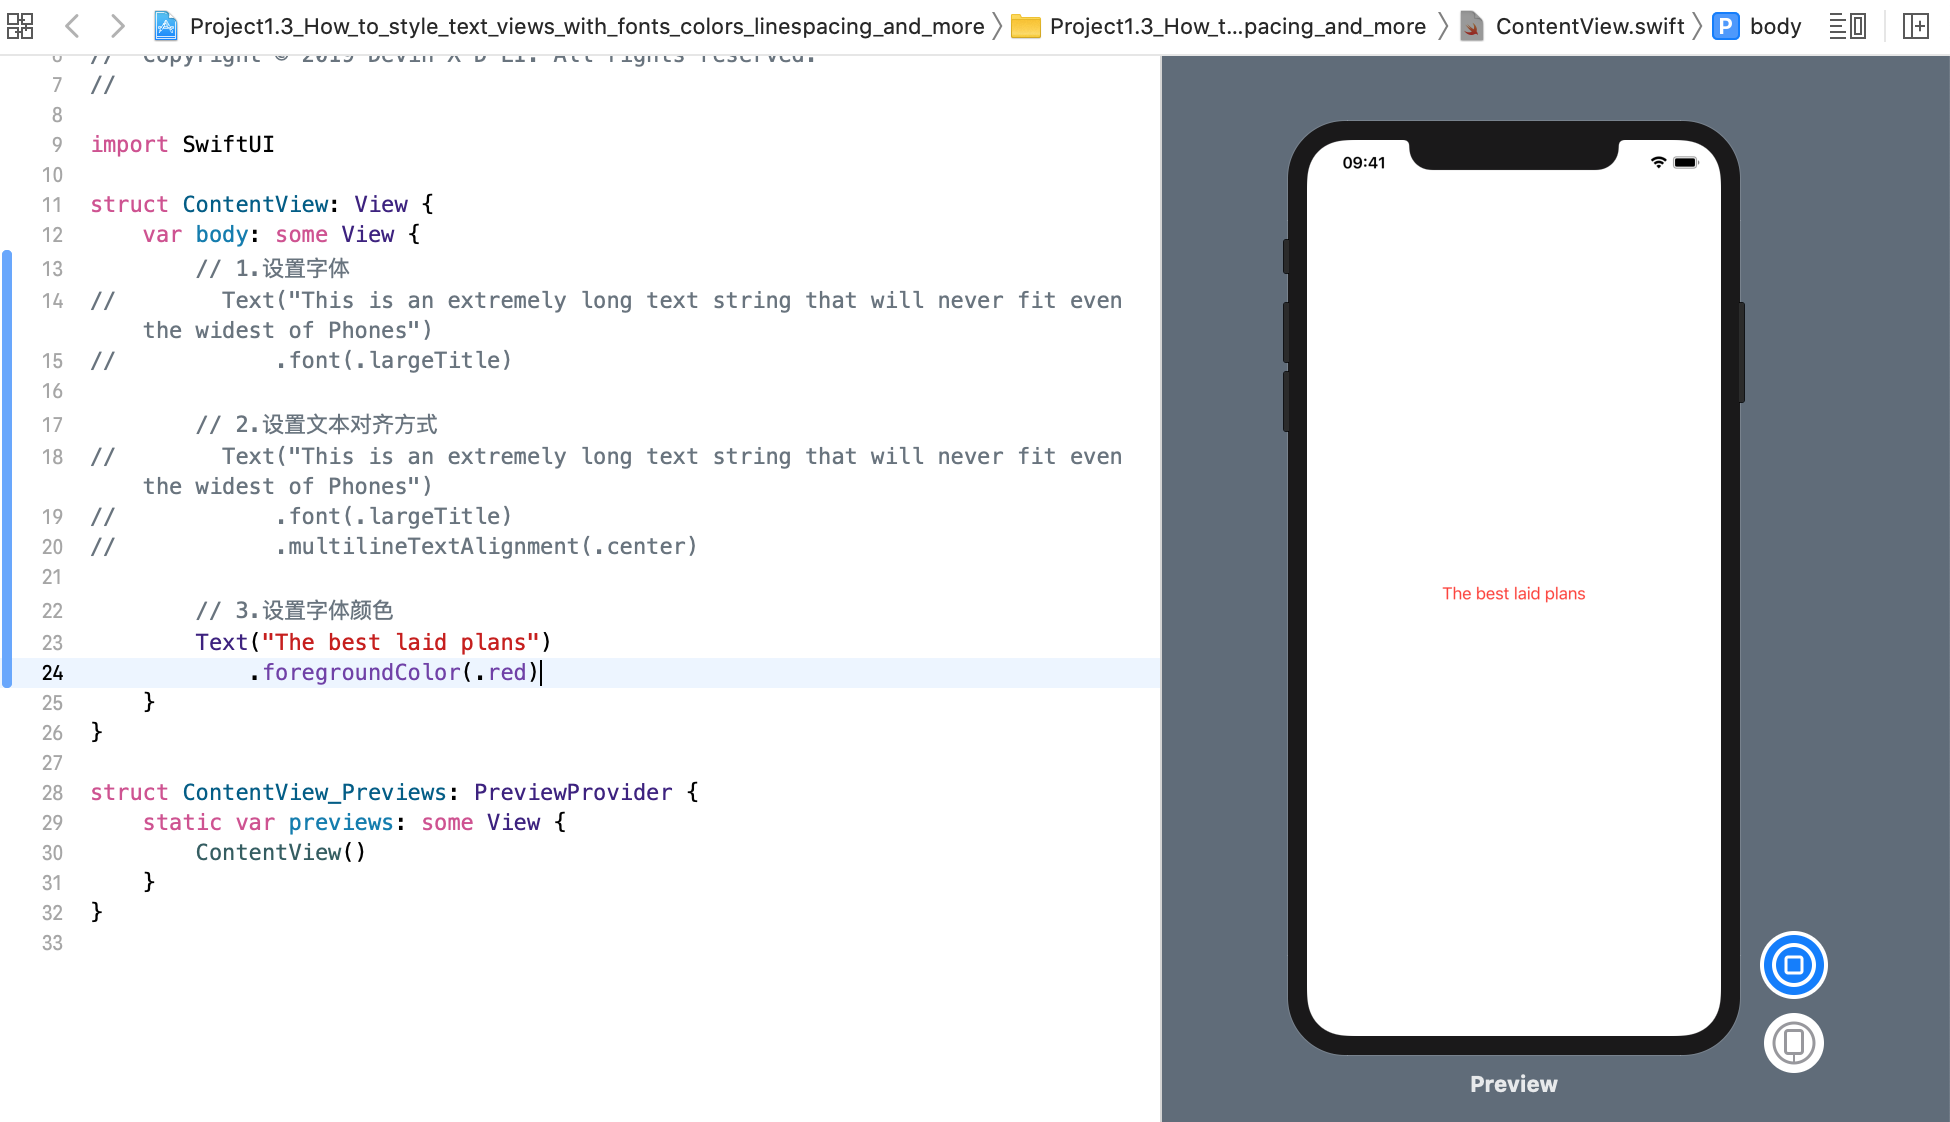Viewport: 1950px width, 1122px height.
Task: Click 'ContentView' in struct declaration line 11
Action: 255,205
